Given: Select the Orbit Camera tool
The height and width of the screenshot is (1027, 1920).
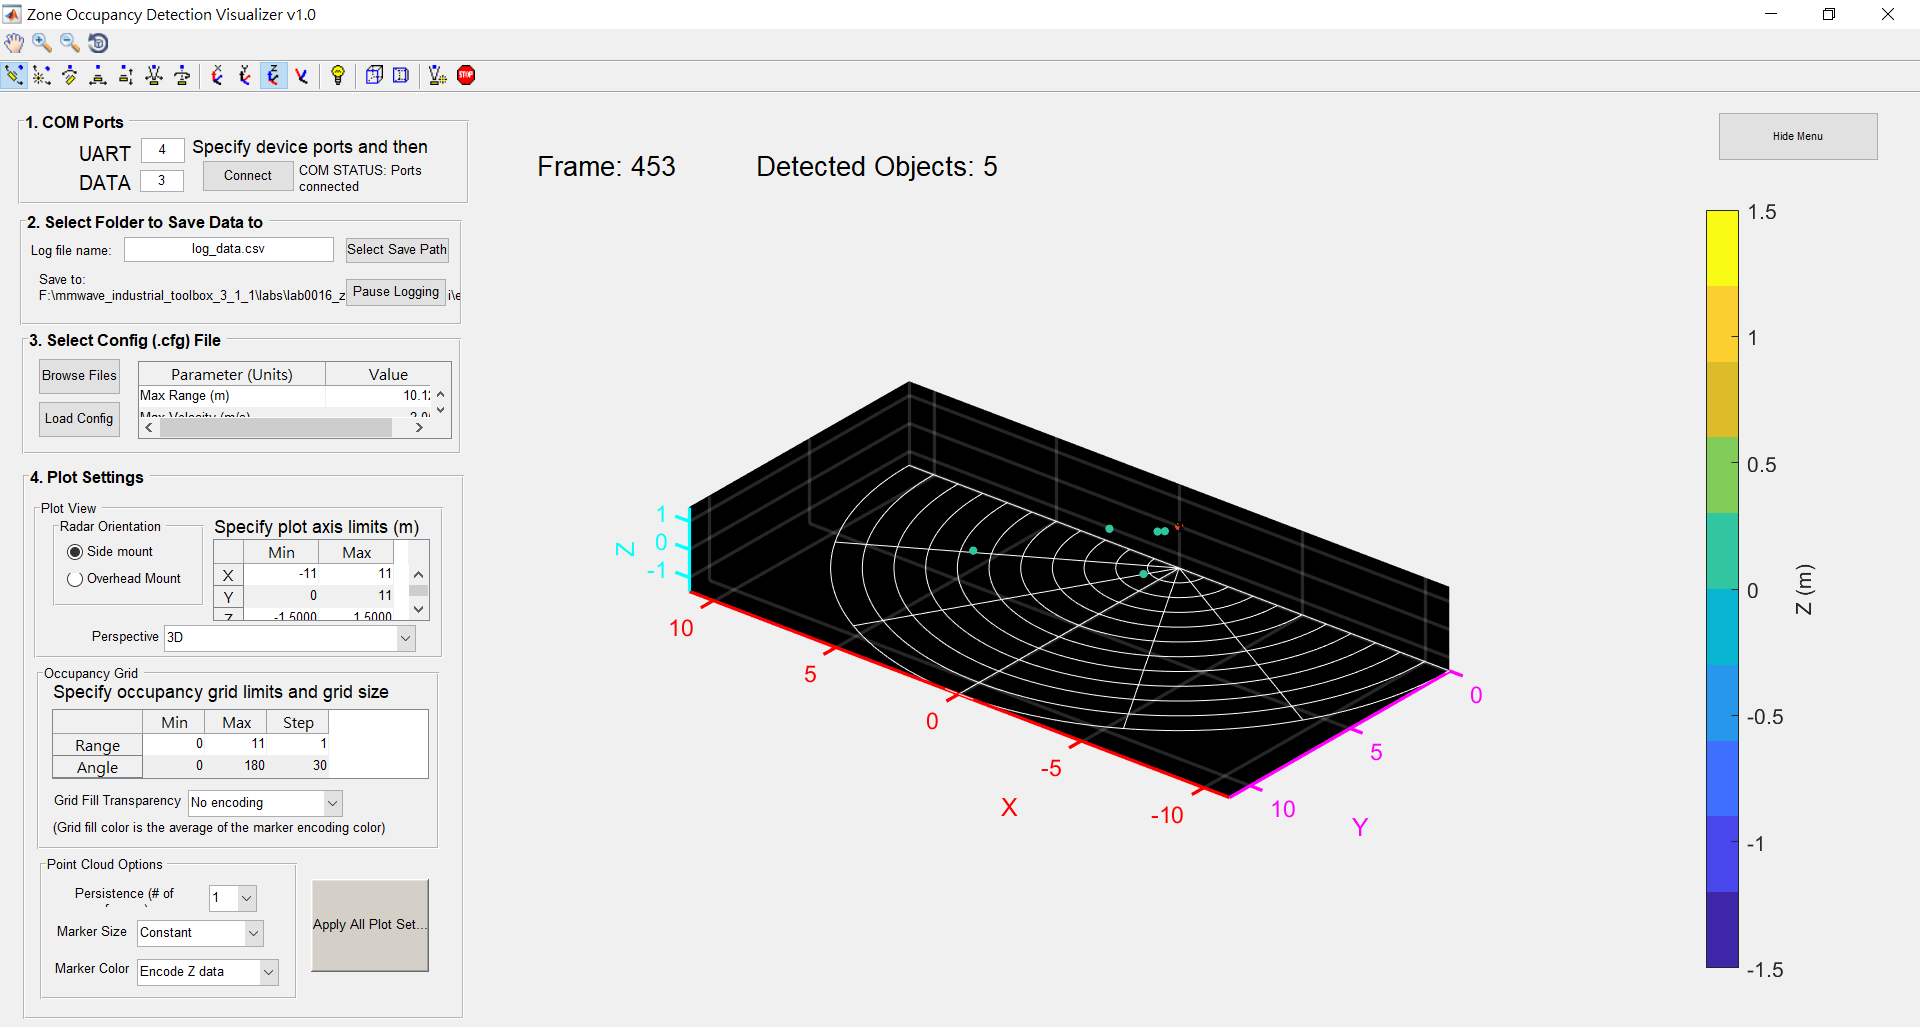Looking at the screenshot, I should (x=14, y=75).
